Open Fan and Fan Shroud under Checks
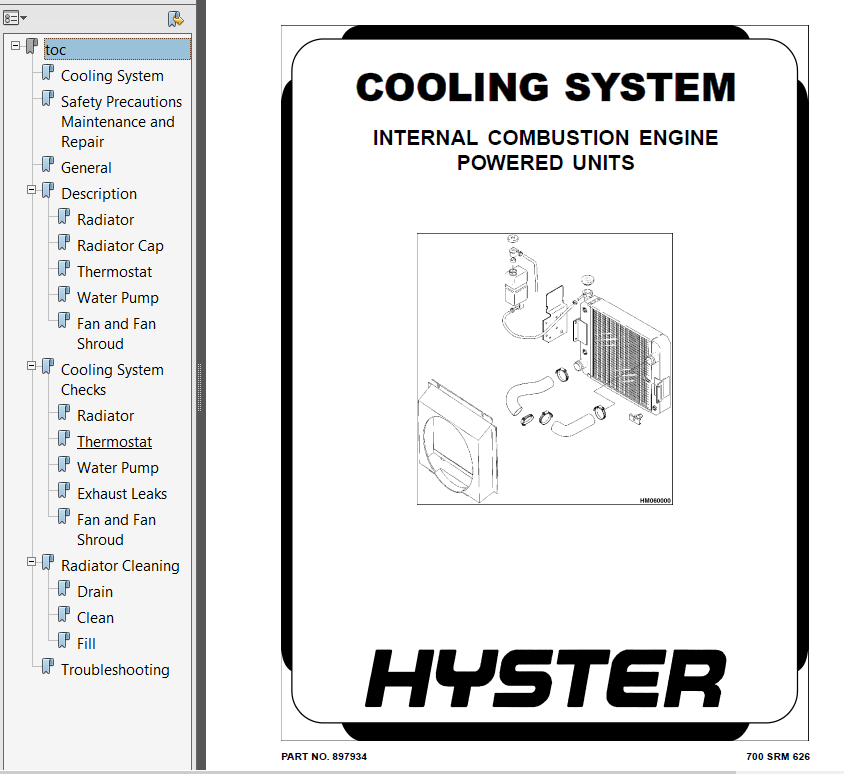The image size is (844, 774). 116,530
